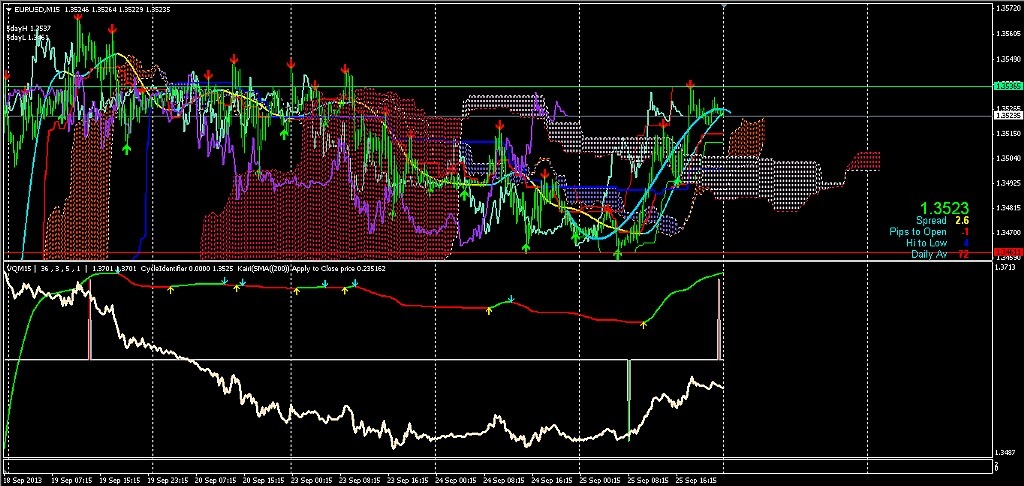
Task: Click the Hi to Low label
Action: tap(926, 243)
